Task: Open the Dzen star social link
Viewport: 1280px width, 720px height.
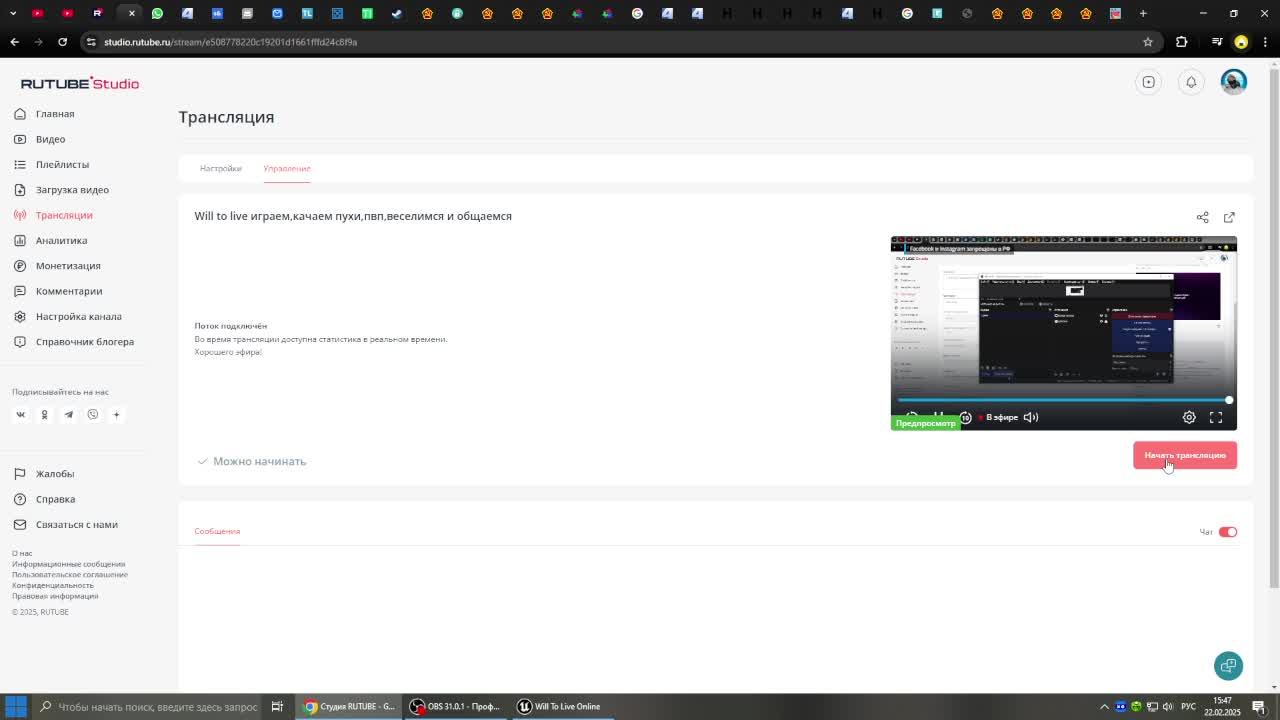Action: [116, 414]
